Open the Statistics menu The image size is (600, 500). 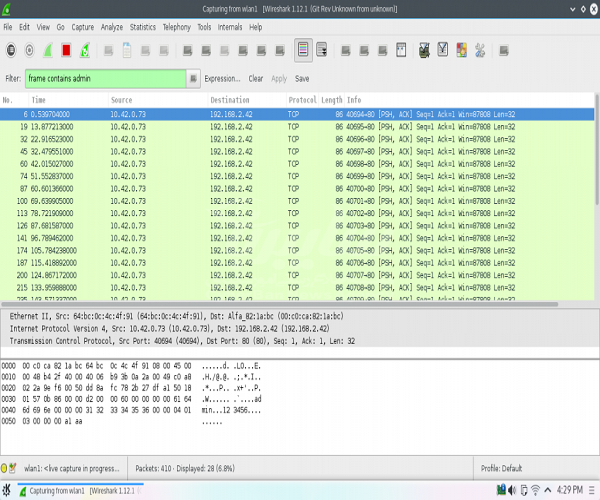(143, 27)
